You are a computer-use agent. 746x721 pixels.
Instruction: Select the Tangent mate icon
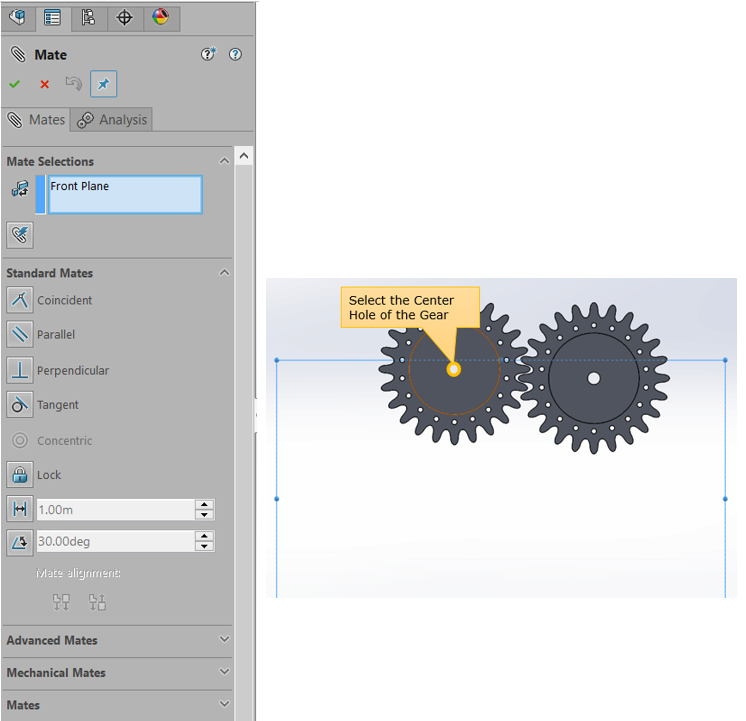pos(20,405)
